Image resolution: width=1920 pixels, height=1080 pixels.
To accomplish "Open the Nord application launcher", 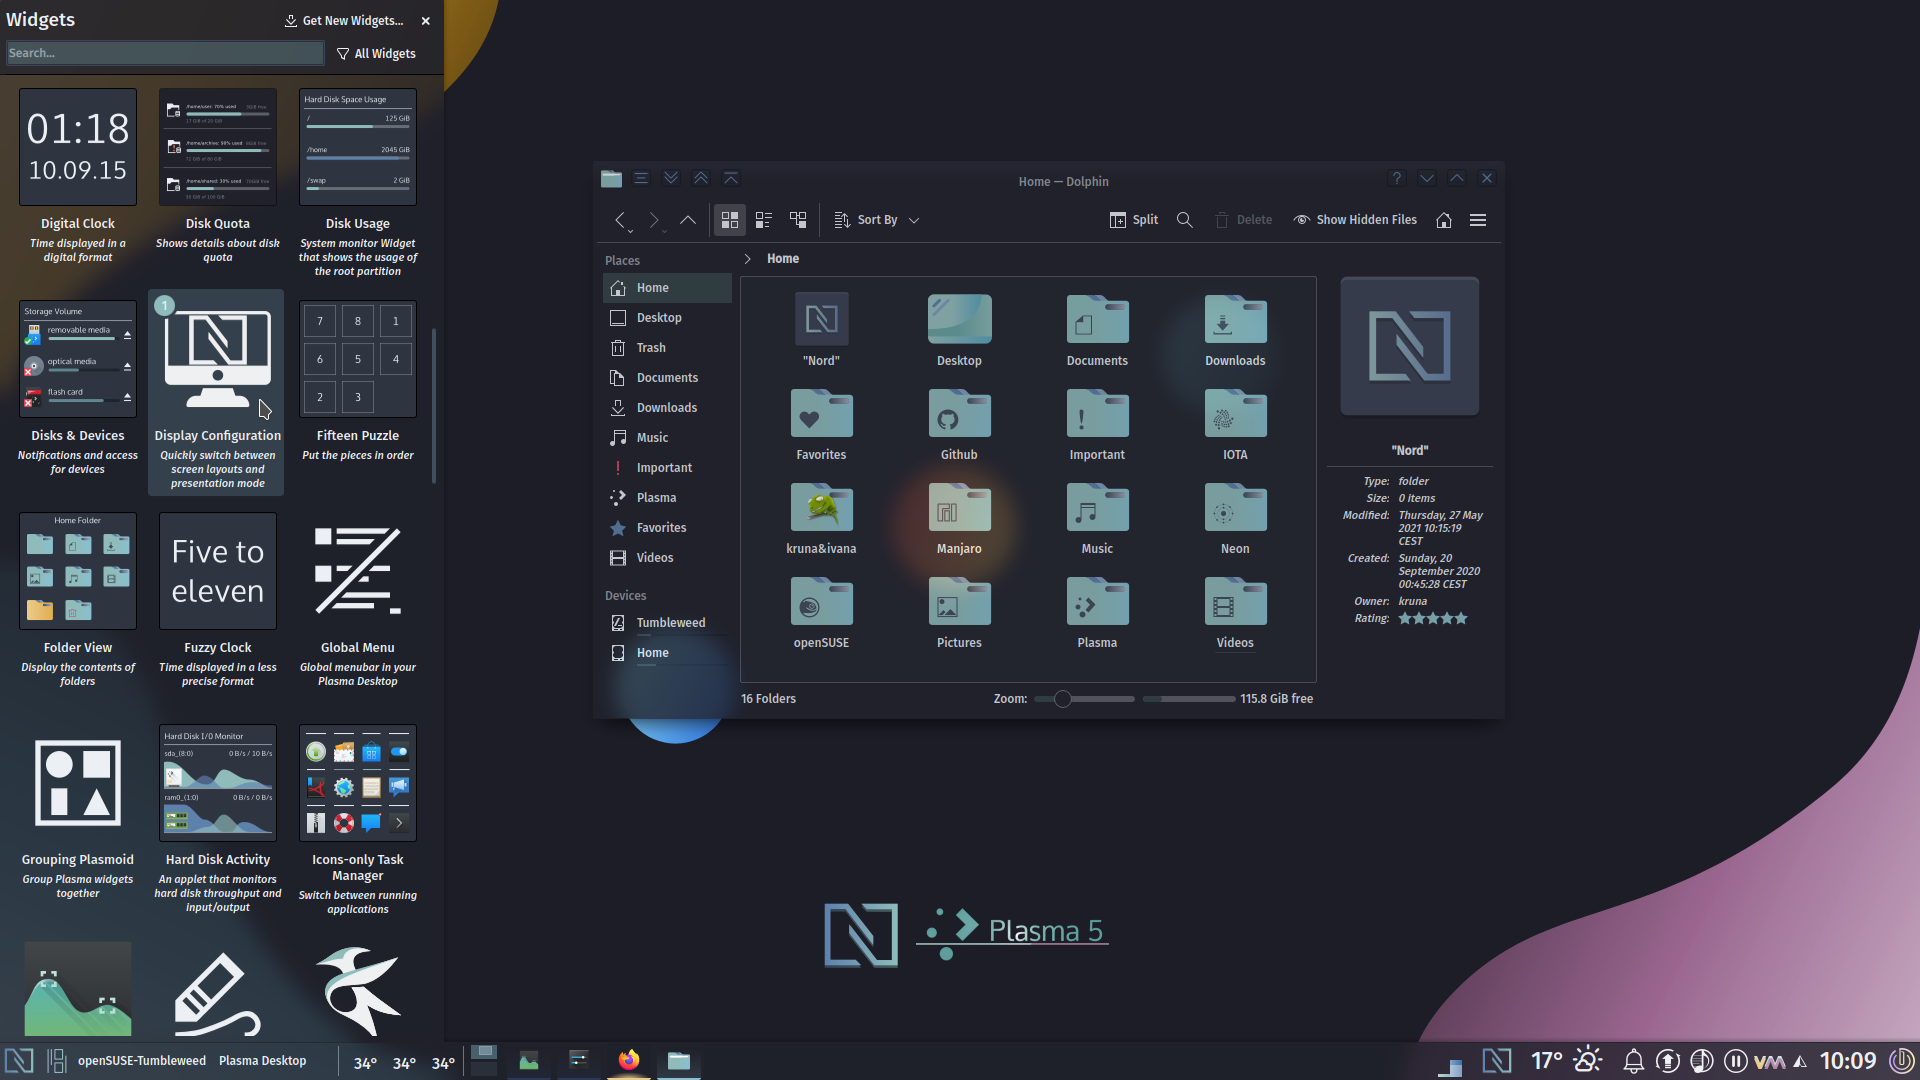I will (19, 1061).
